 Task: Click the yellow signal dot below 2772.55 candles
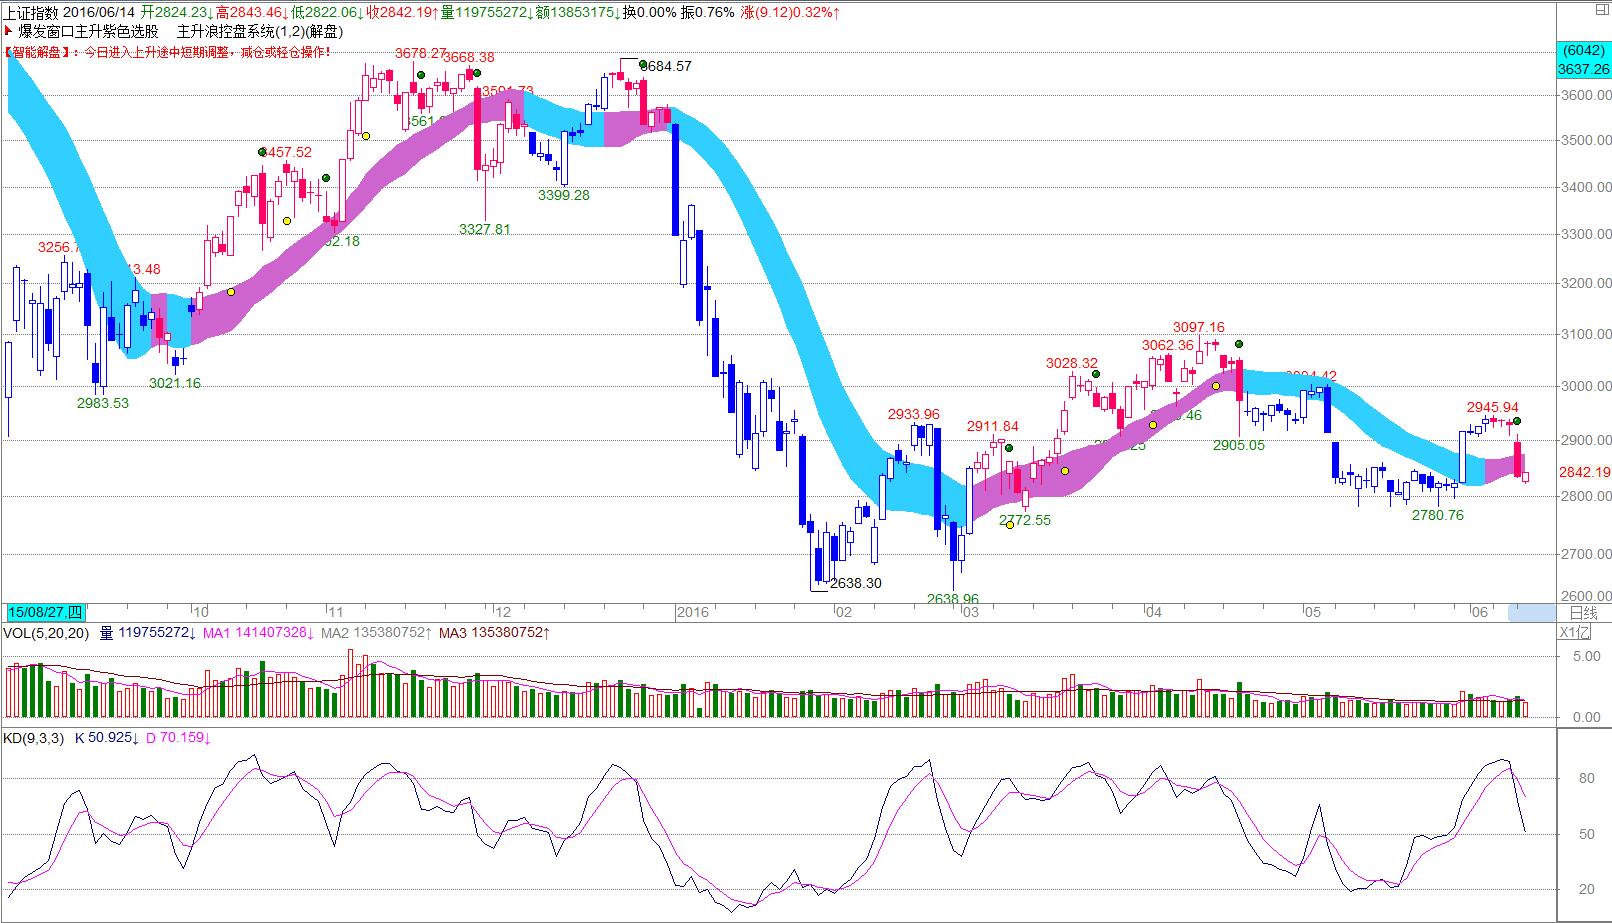pyautogui.click(x=1010, y=525)
